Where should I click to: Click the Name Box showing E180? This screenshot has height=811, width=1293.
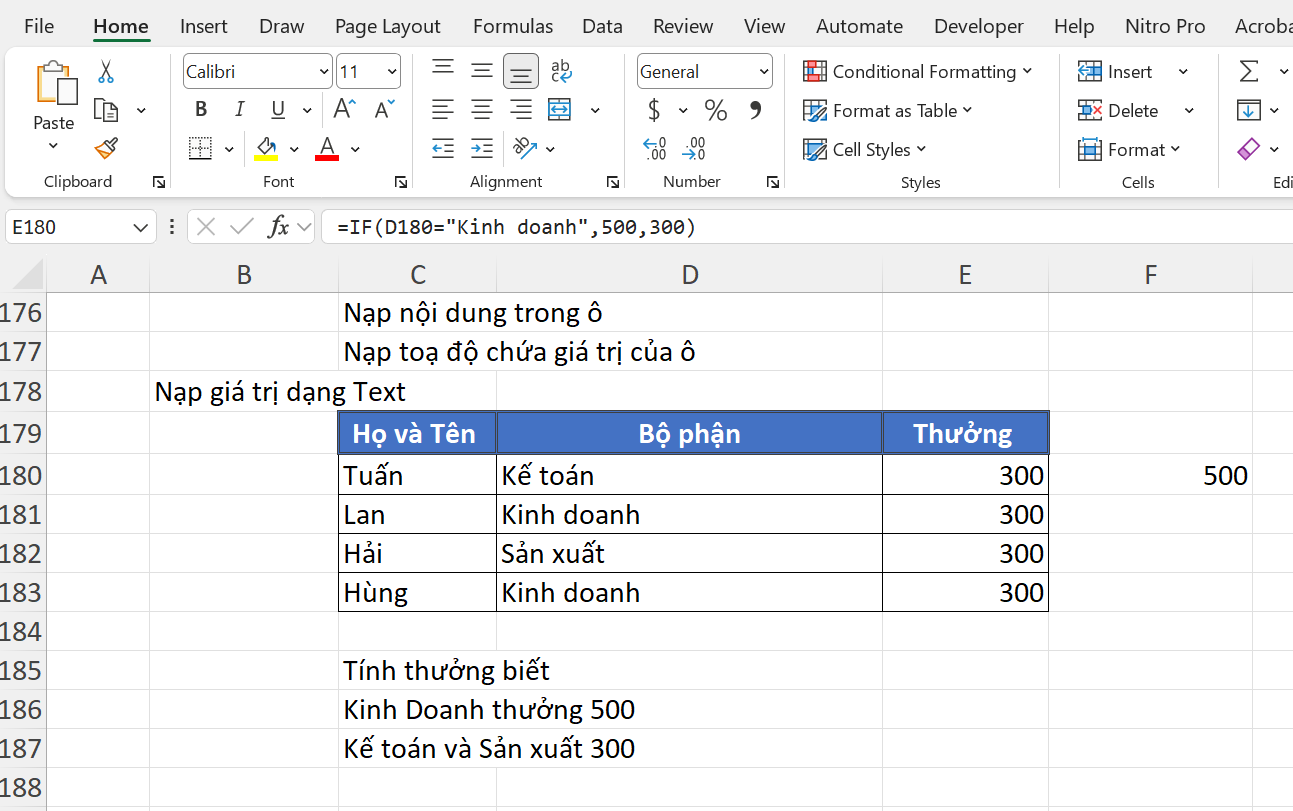coord(67,228)
